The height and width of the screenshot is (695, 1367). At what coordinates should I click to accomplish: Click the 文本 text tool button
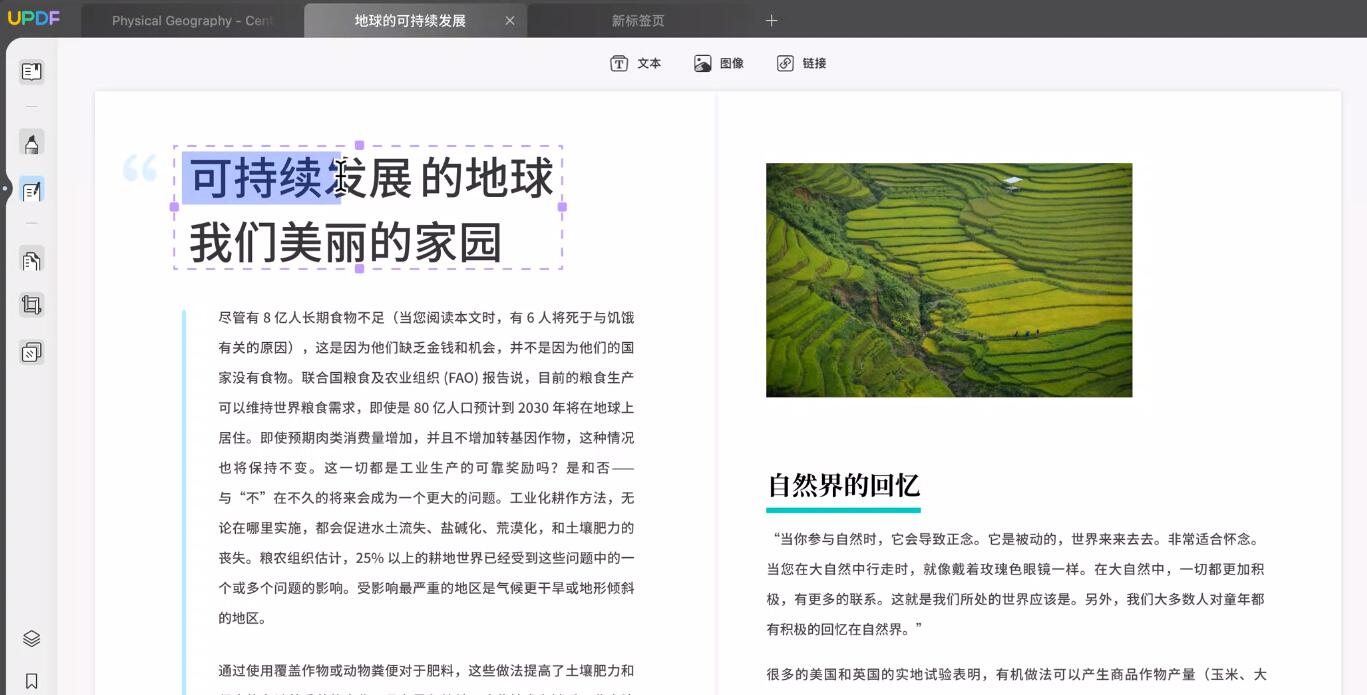point(636,63)
